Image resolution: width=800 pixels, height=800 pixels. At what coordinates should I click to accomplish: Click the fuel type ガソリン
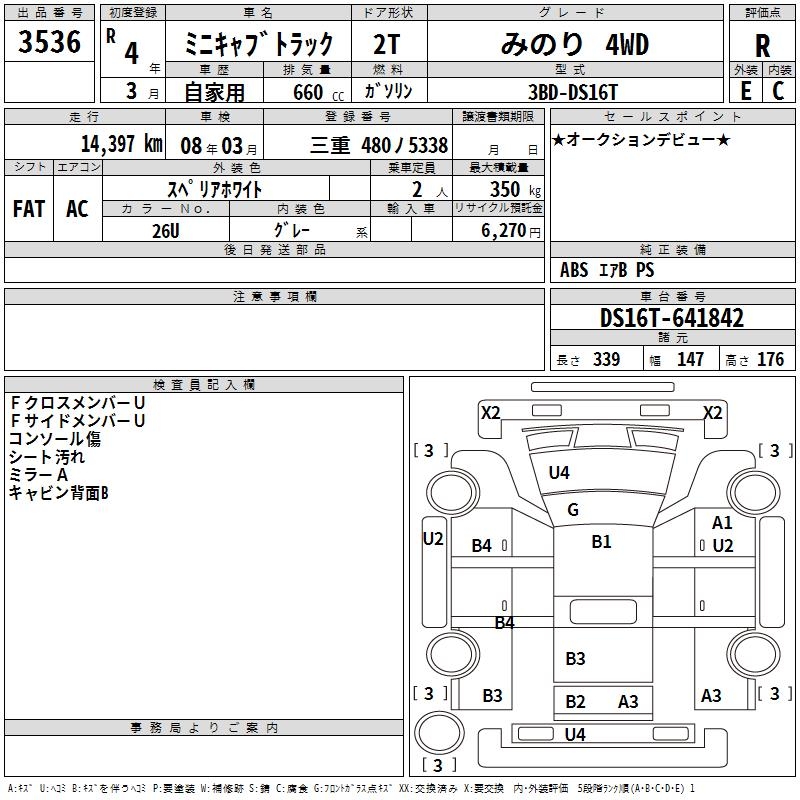pyautogui.click(x=388, y=91)
